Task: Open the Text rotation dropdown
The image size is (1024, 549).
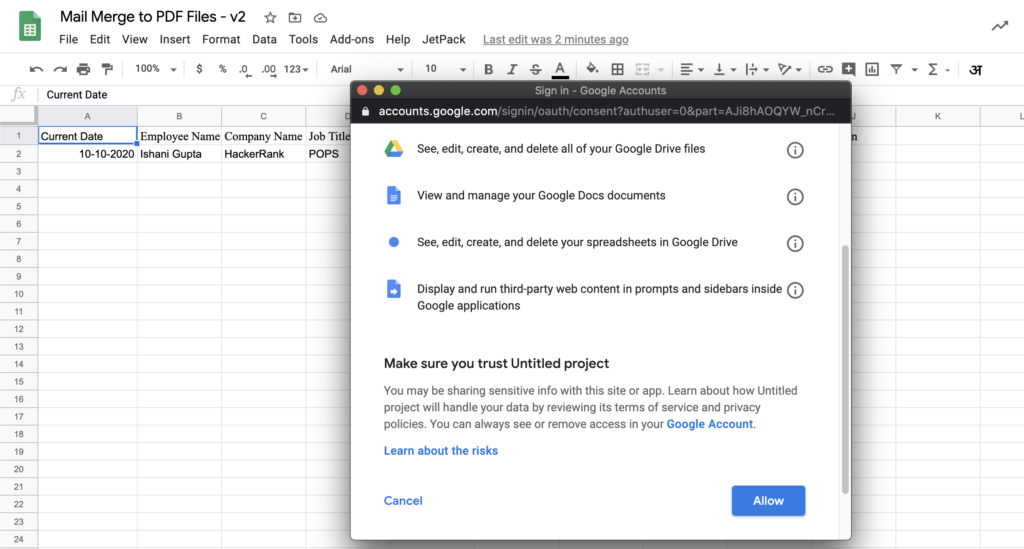Action: point(790,69)
